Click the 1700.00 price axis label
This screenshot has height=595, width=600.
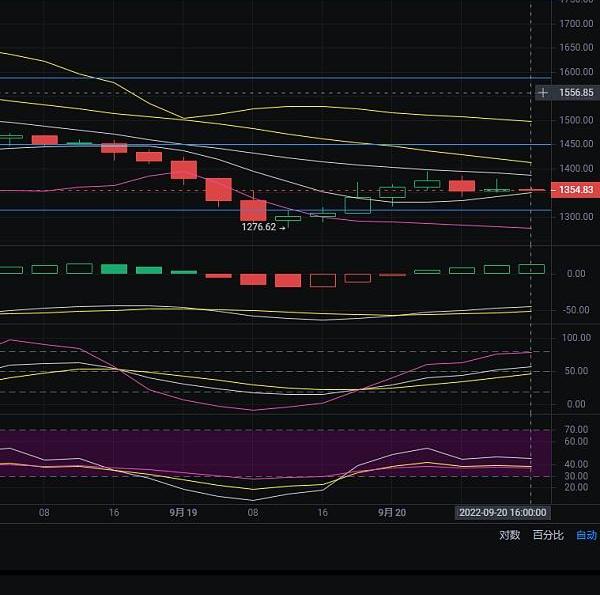(x=577, y=24)
